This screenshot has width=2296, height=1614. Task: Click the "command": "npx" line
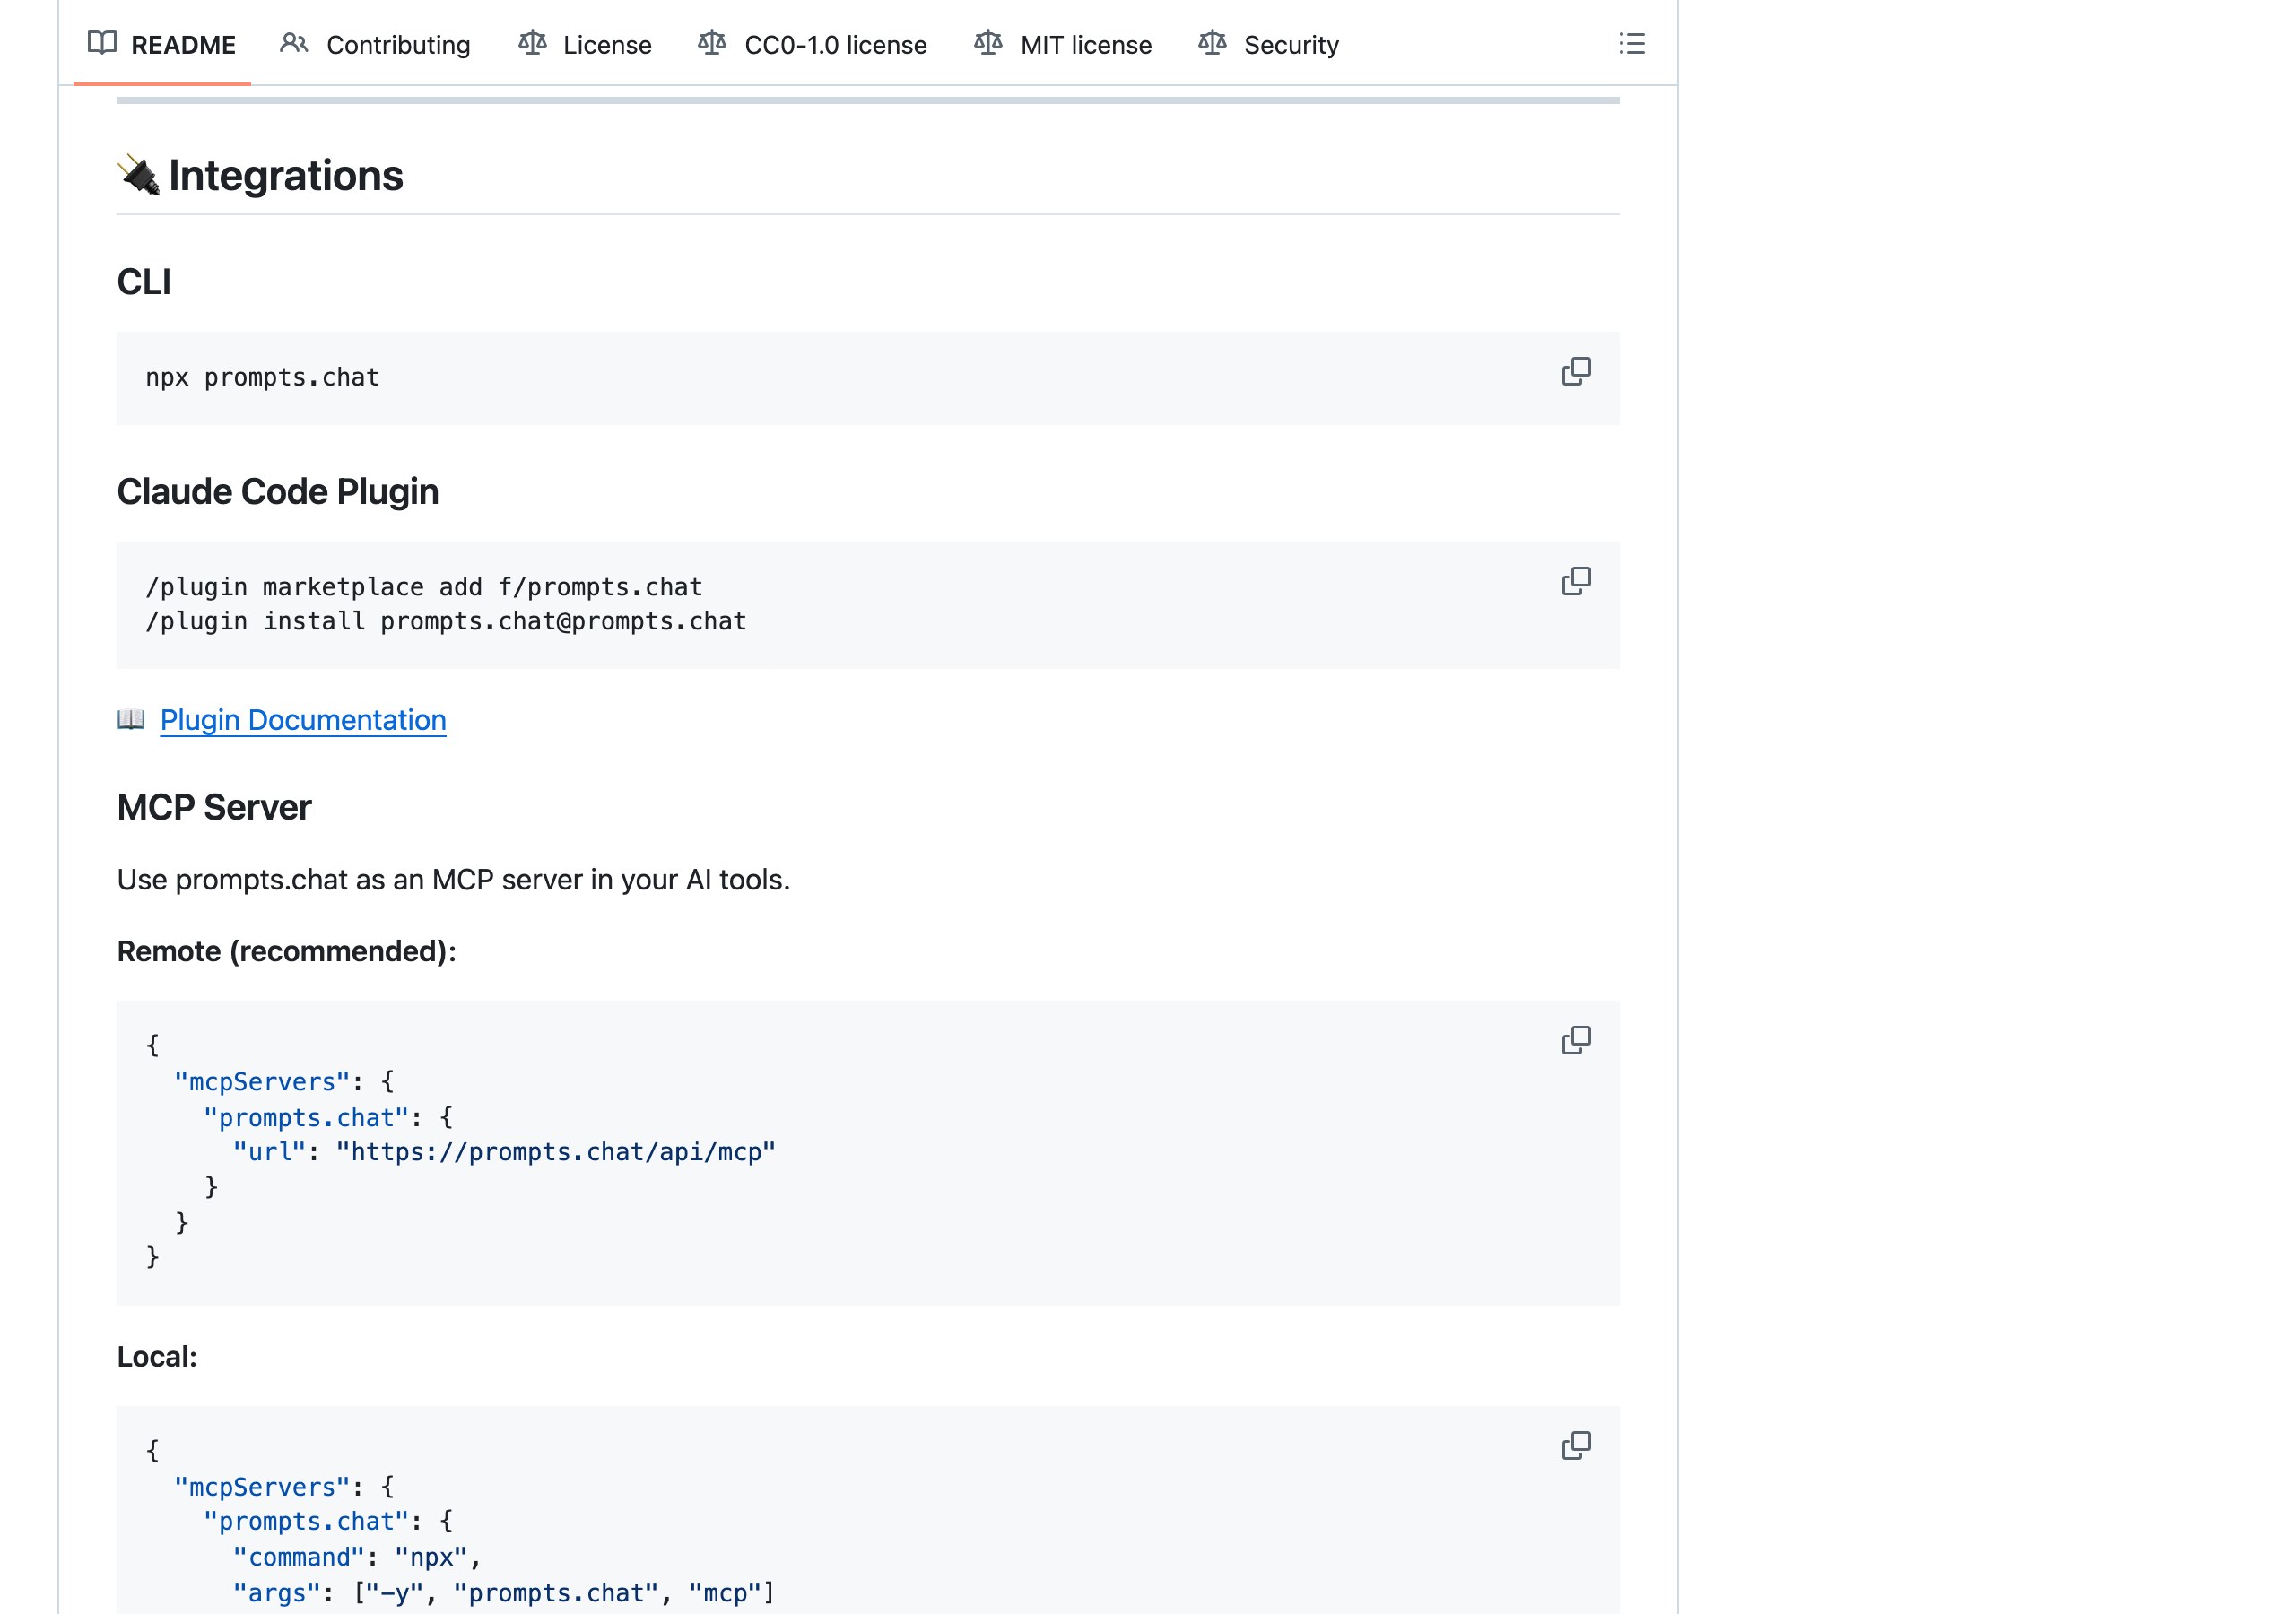[357, 1557]
